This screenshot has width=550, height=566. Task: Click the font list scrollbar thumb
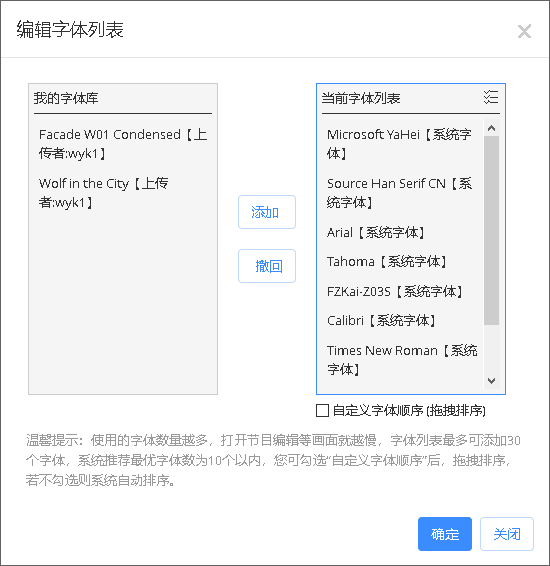491,230
